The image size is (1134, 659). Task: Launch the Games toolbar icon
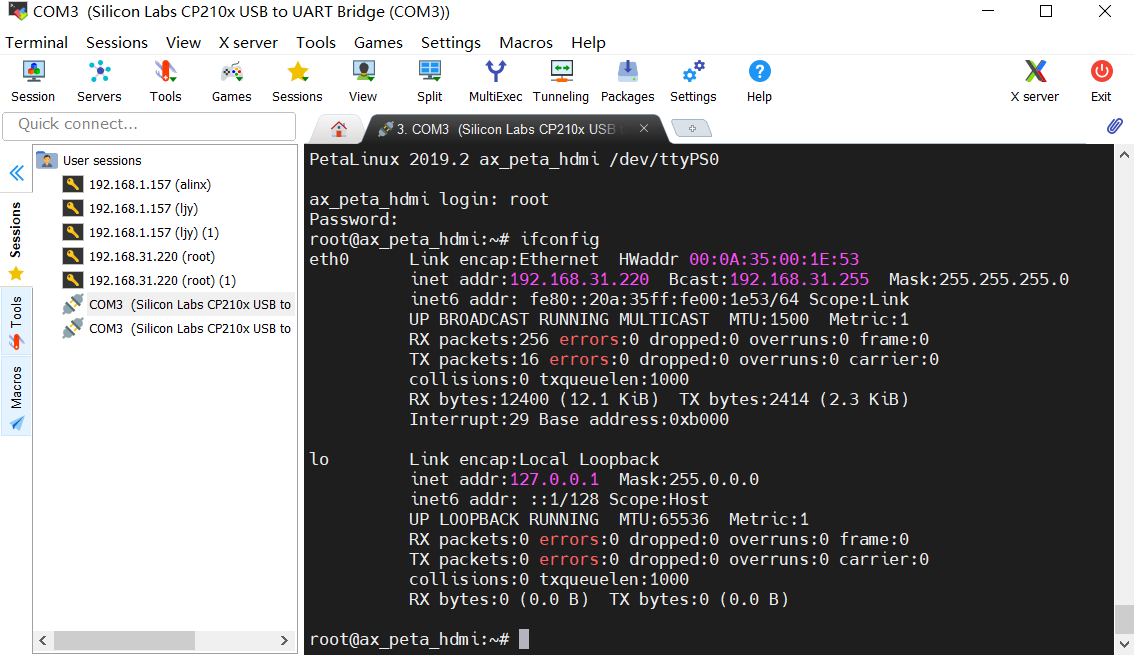231,80
